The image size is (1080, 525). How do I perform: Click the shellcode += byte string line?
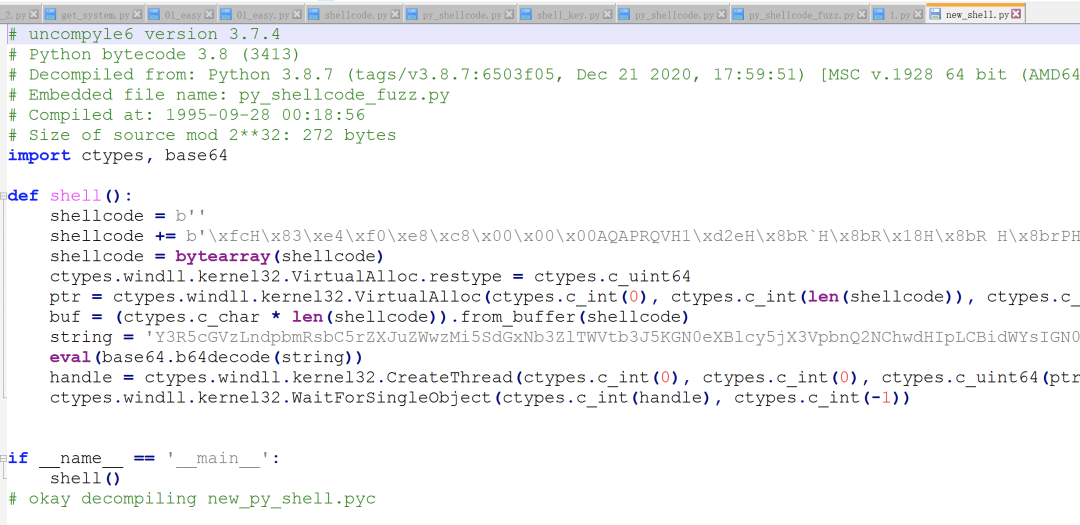(x=565, y=236)
